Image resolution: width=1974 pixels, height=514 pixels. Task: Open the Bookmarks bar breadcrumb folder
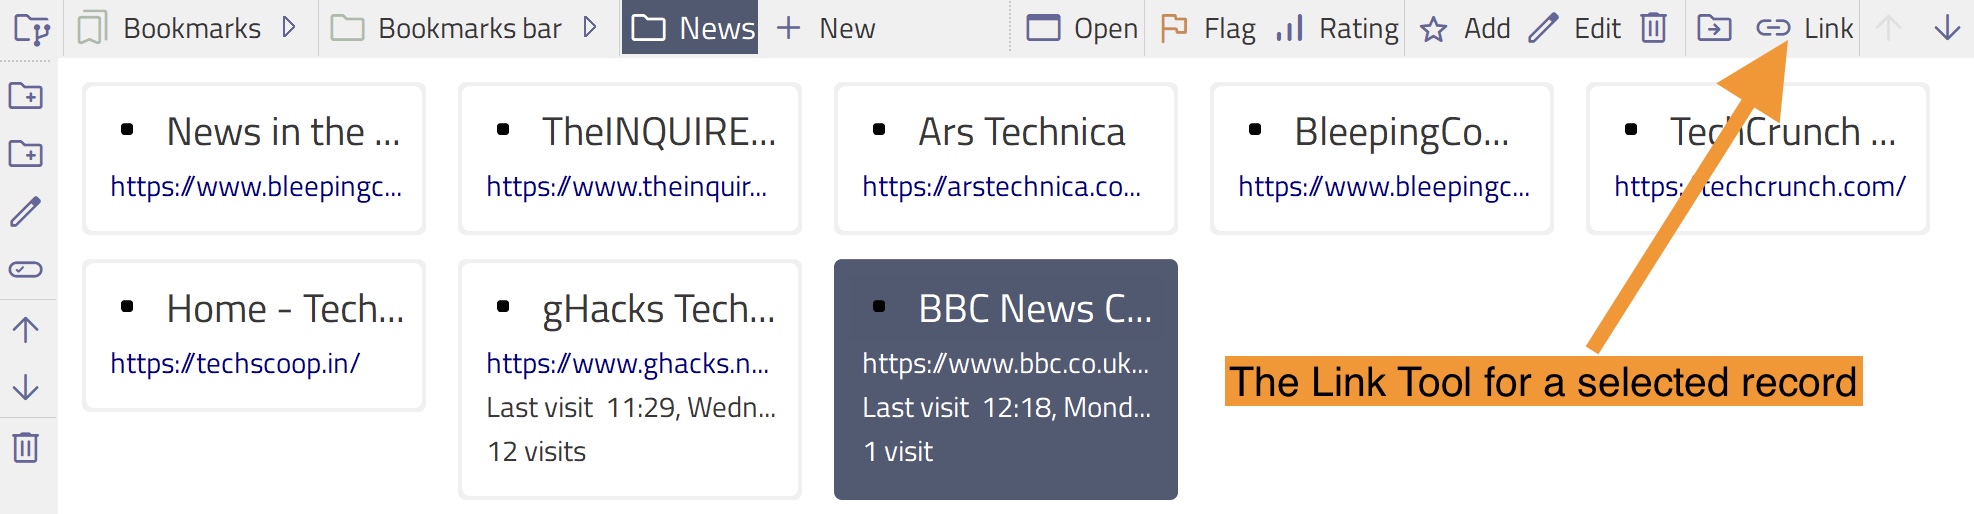tap(446, 28)
